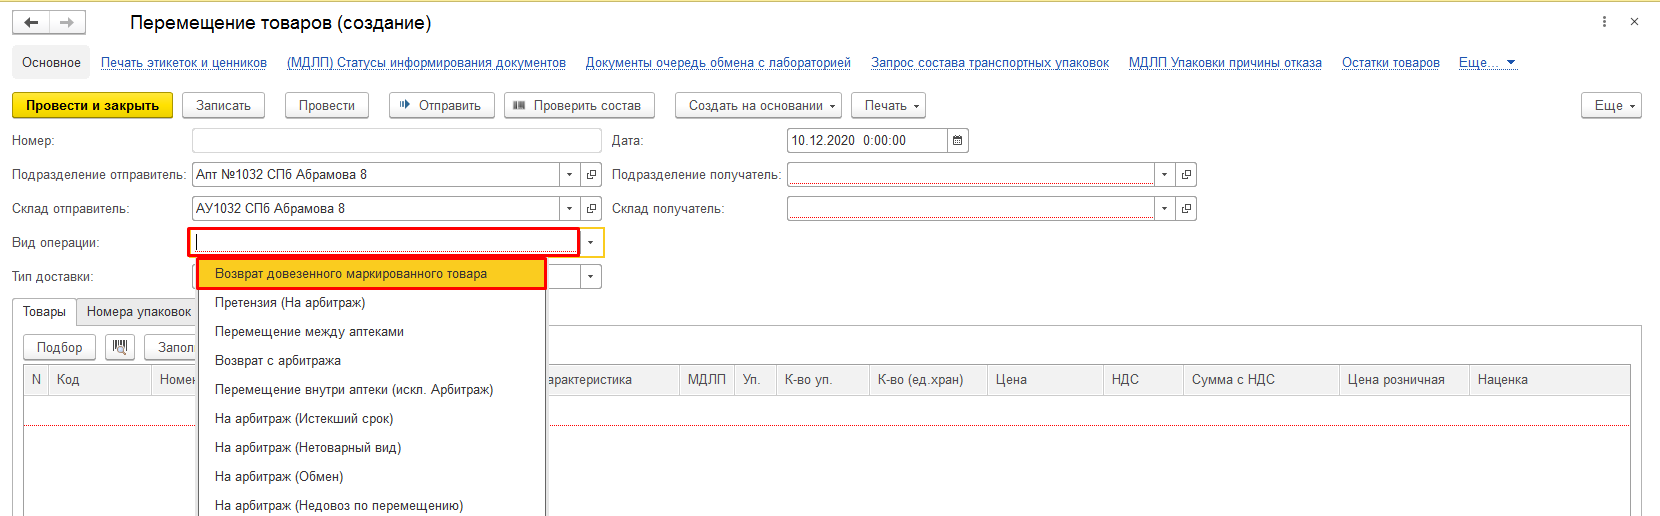
Task: Click into the Номер input field
Action: (x=397, y=141)
